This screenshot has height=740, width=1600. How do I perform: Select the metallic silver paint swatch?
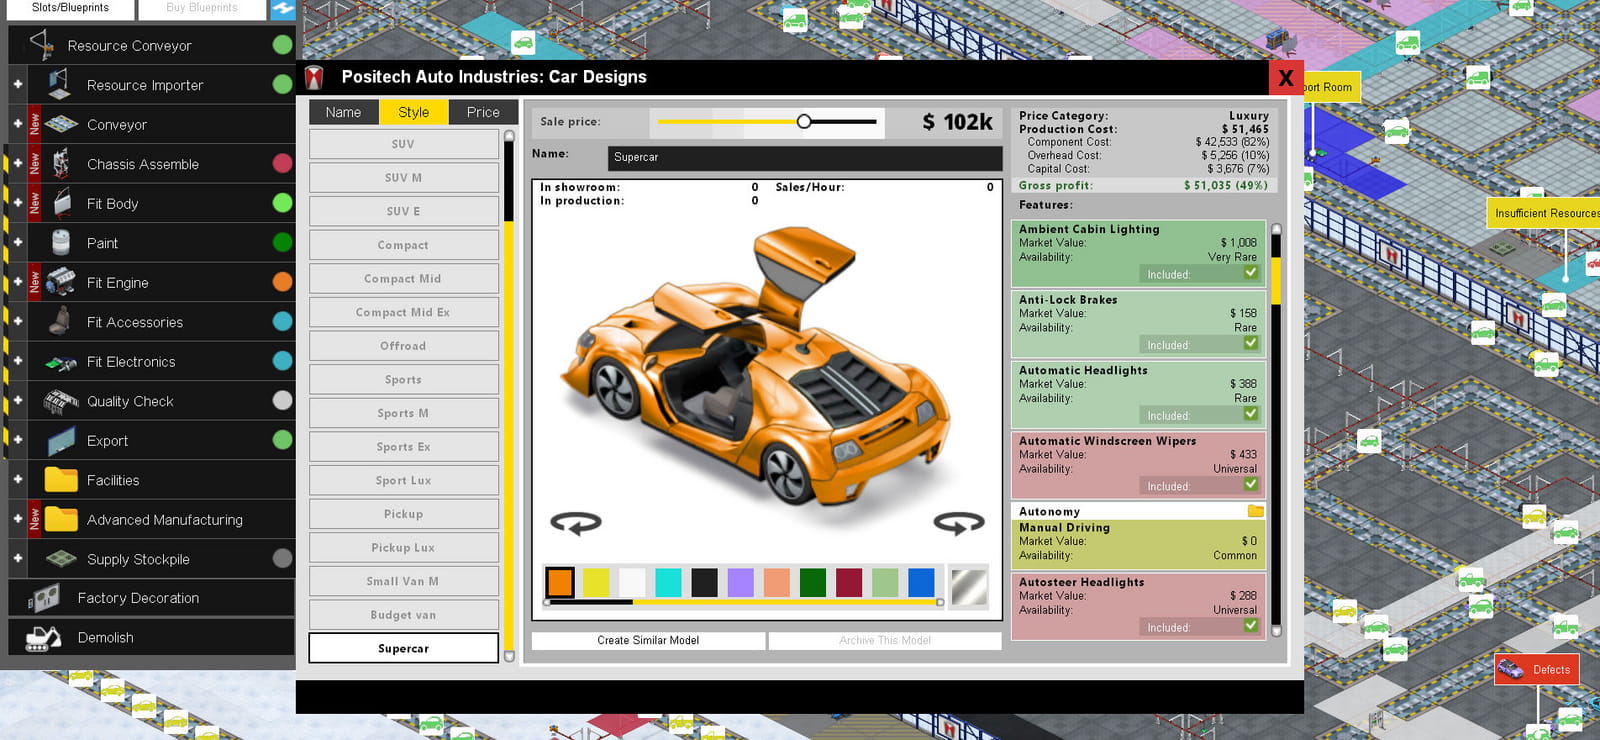tap(969, 587)
